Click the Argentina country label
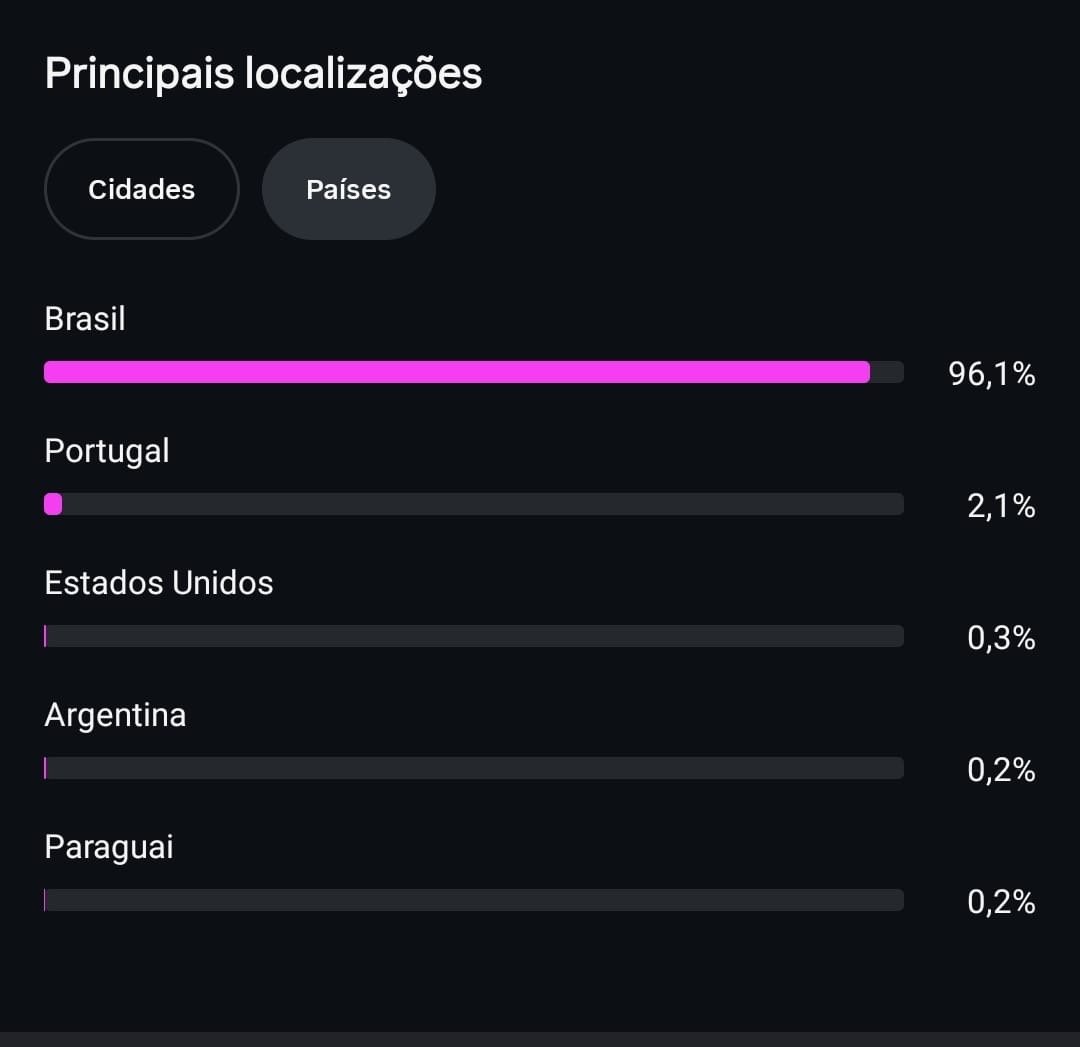This screenshot has width=1080, height=1047. [x=115, y=715]
